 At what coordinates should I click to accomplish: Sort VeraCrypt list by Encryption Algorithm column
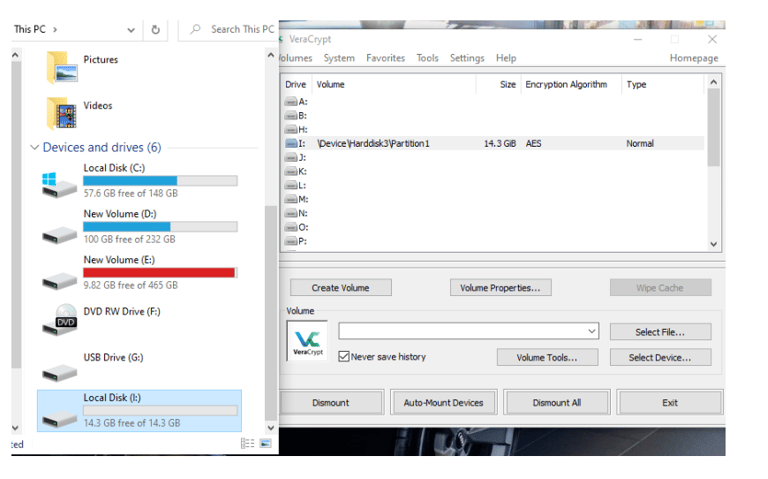[x=571, y=84]
